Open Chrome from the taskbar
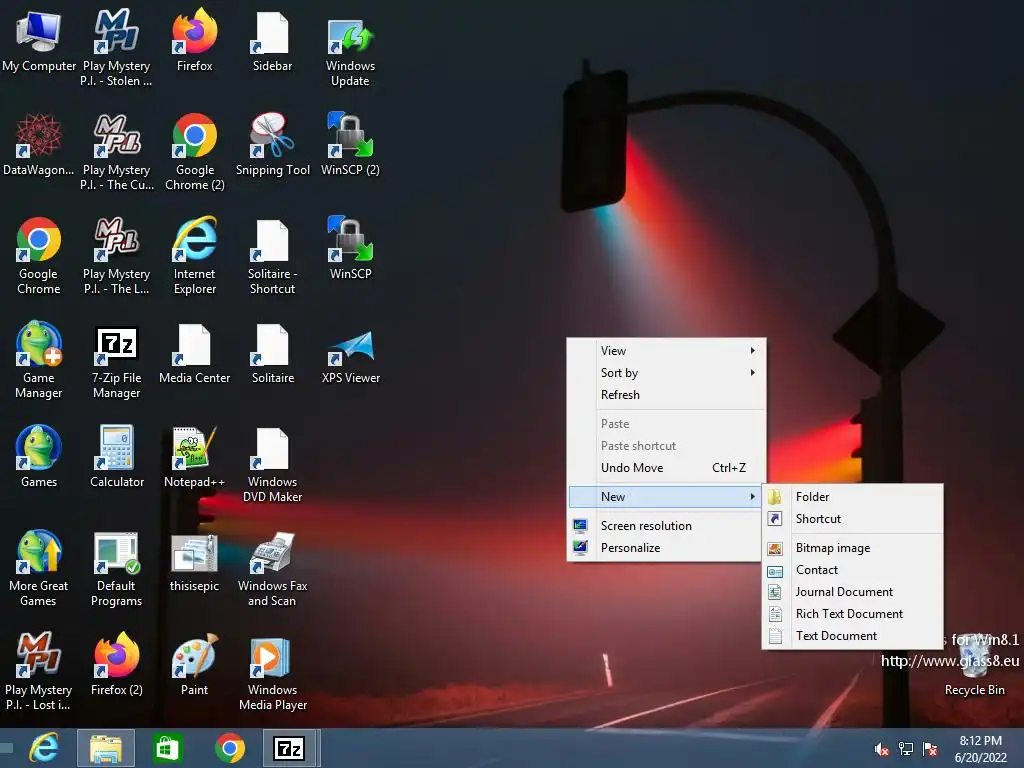Screen dimensions: 1024x768 [230, 748]
